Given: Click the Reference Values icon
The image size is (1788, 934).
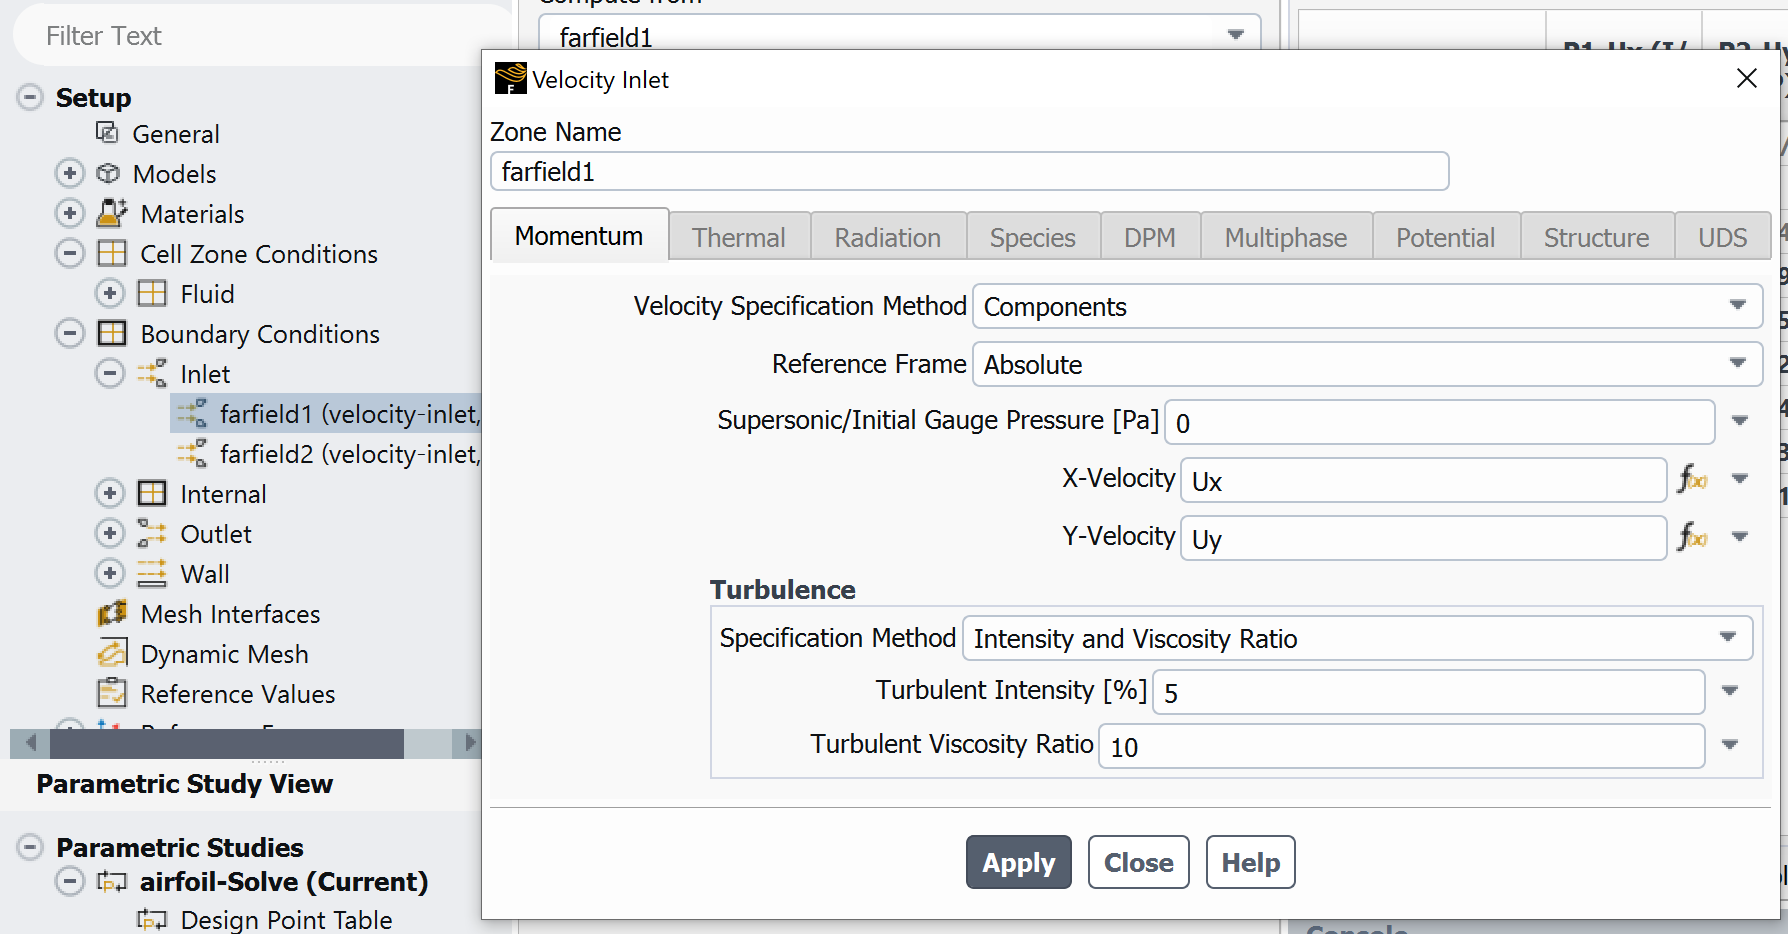Looking at the screenshot, I should [112, 693].
